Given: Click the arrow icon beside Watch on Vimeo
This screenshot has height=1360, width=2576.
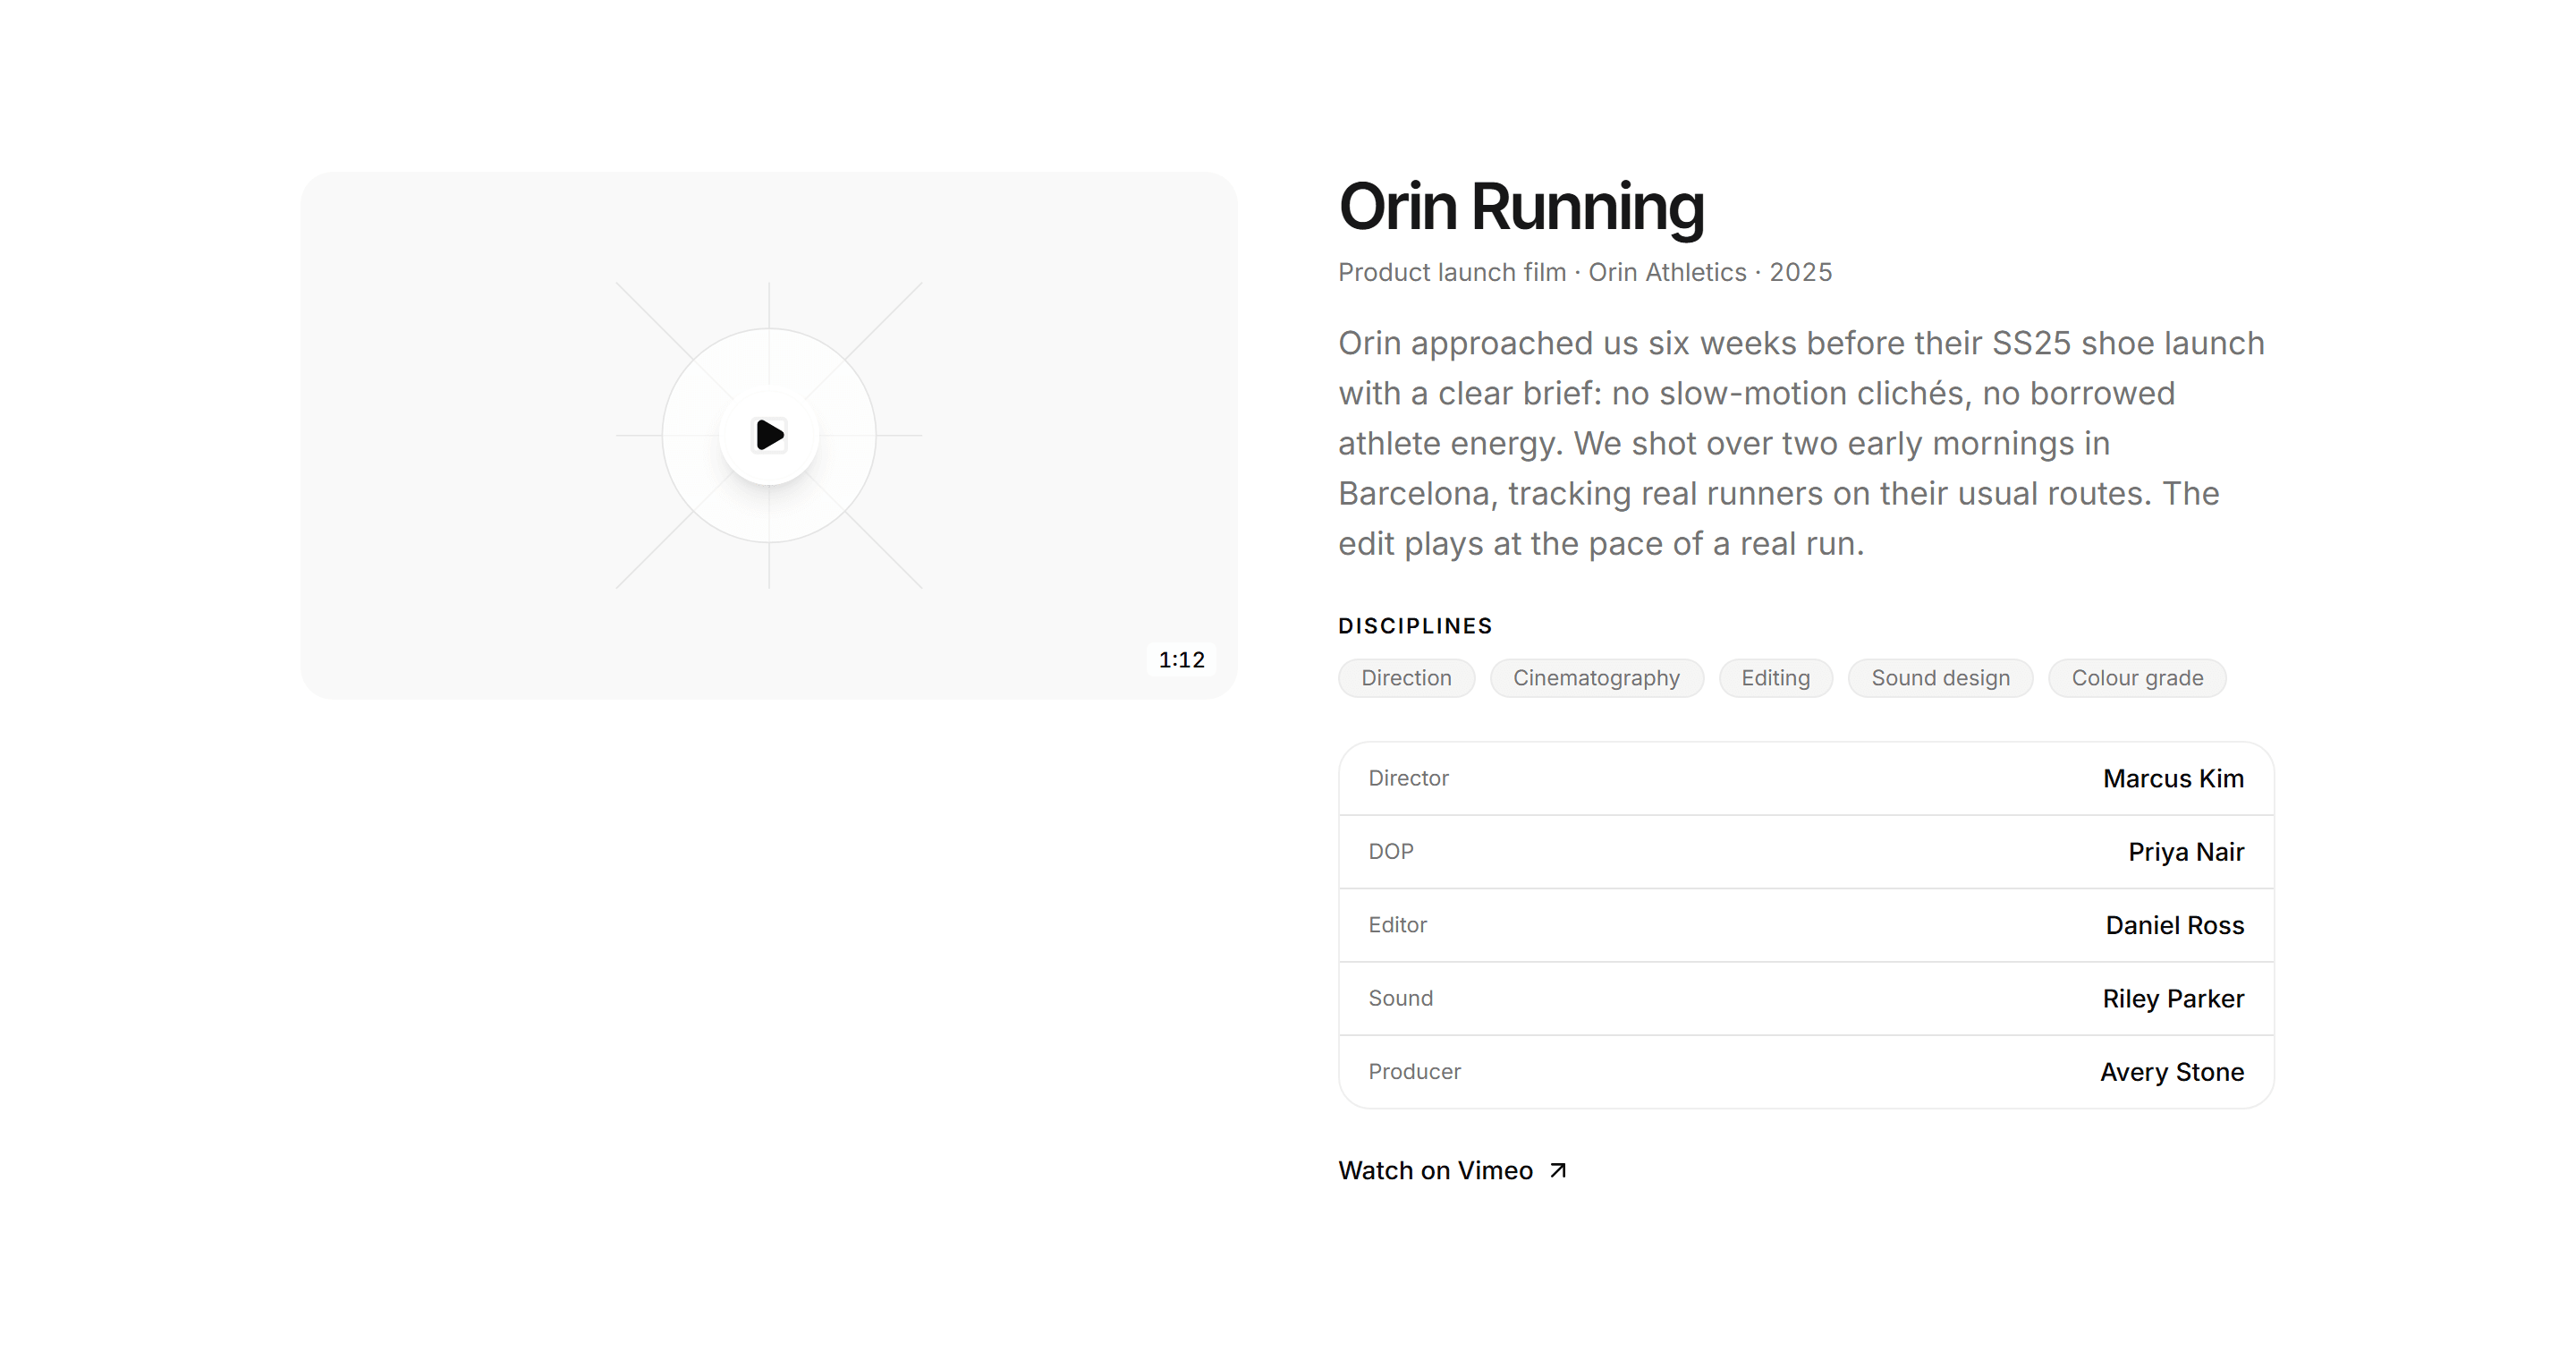Looking at the screenshot, I should coord(1557,1170).
